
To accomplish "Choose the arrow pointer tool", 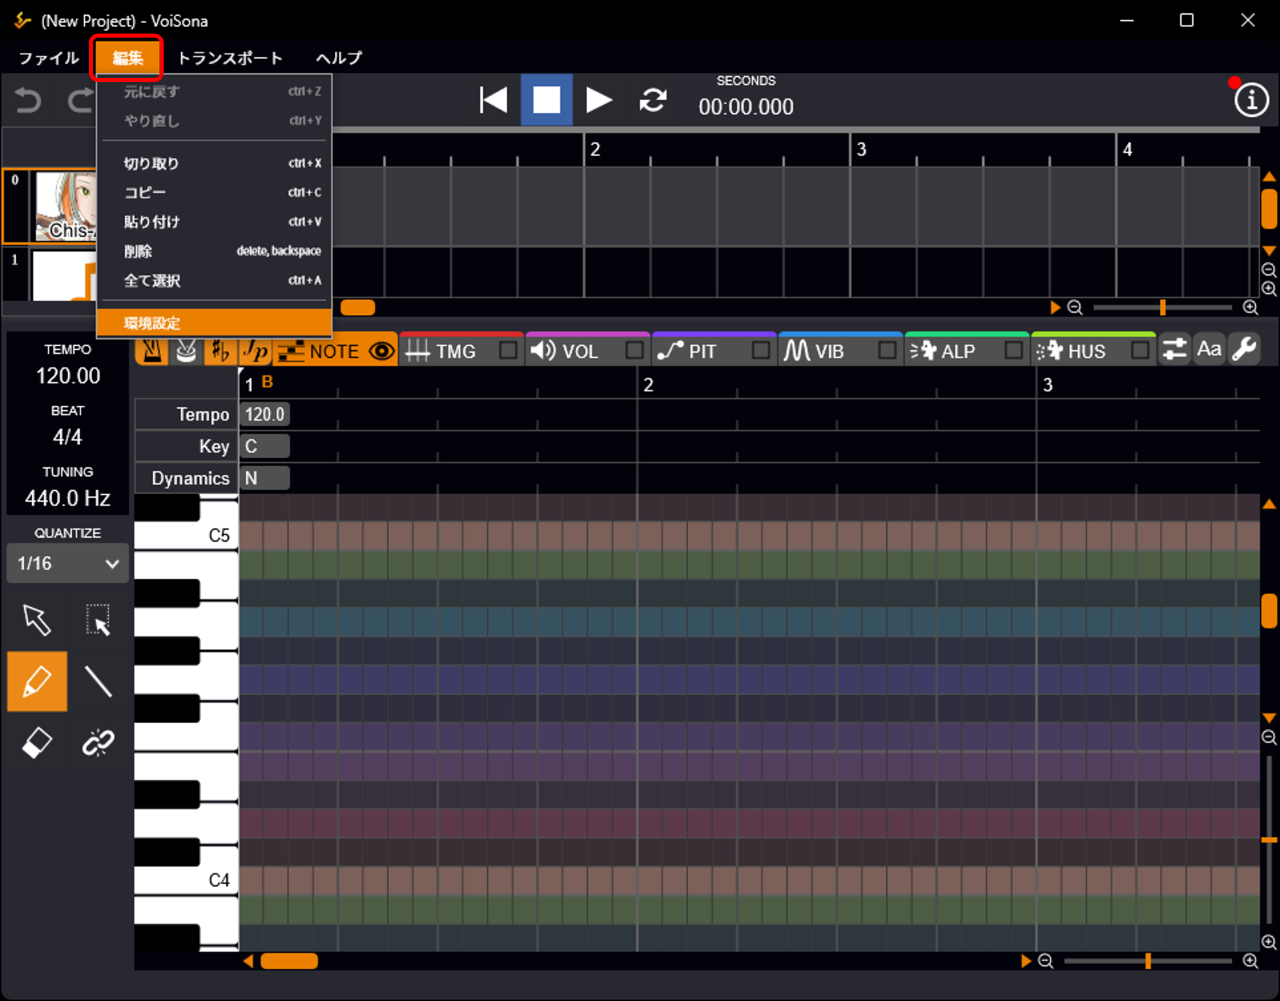I will [37, 620].
